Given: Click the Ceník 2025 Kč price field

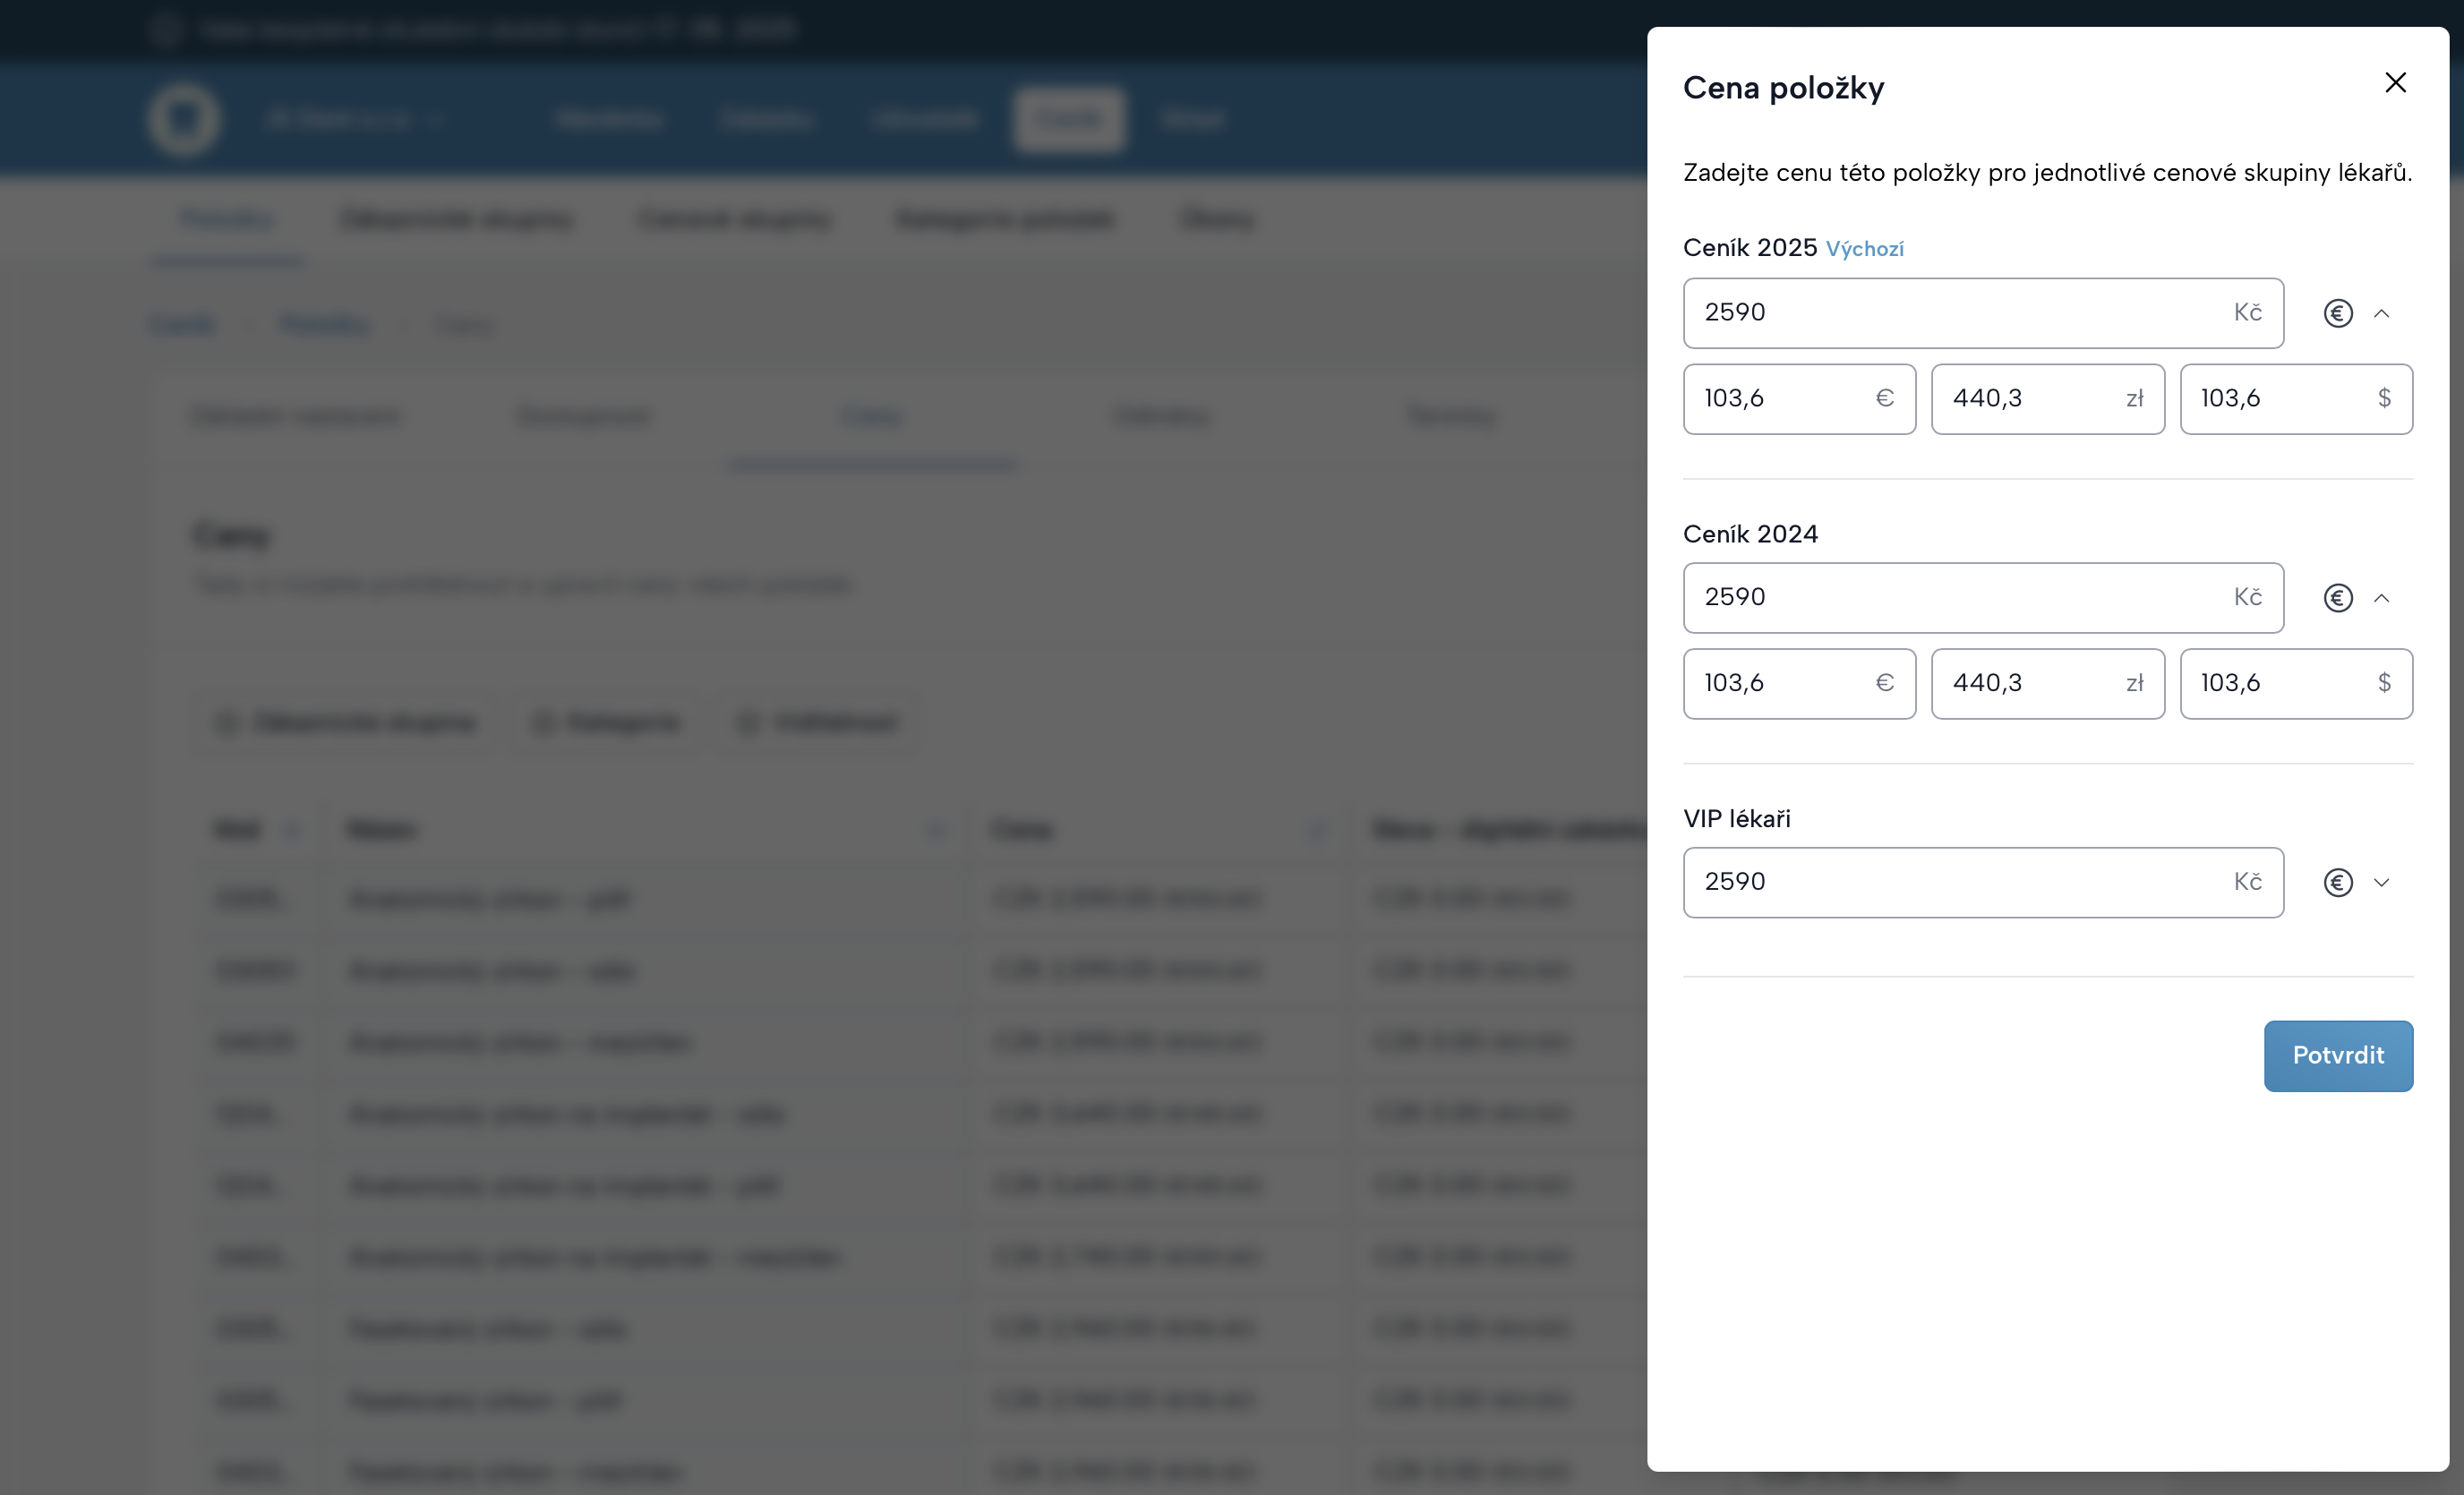Looking at the screenshot, I should [1983, 313].
